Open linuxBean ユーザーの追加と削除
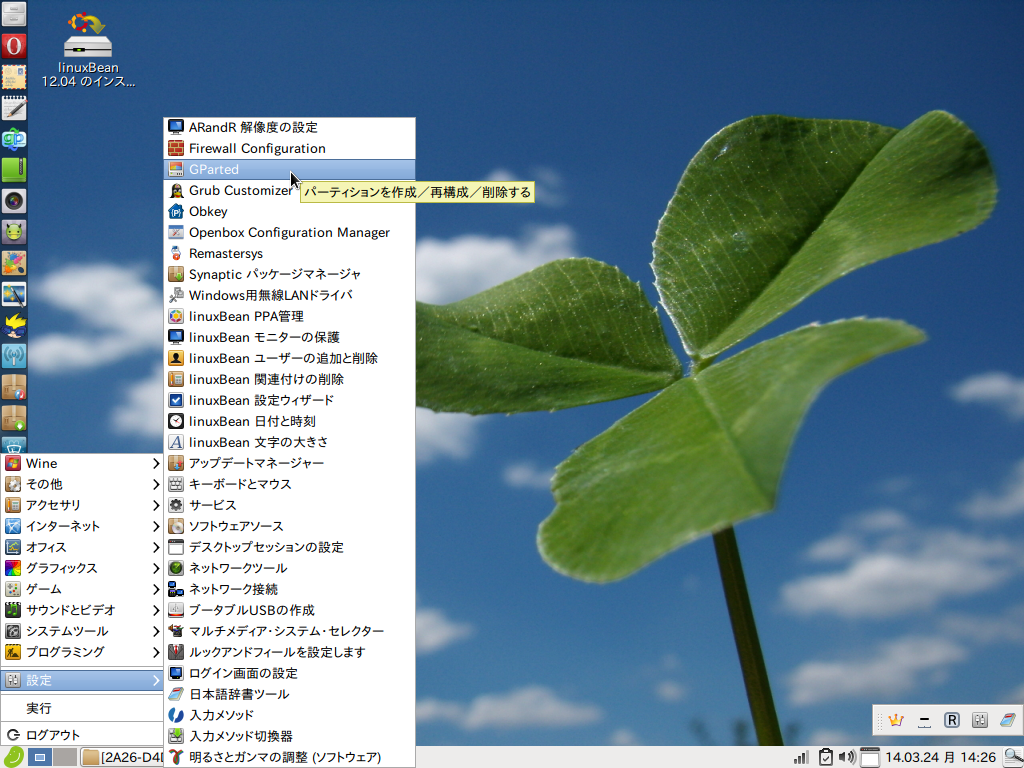Image resolution: width=1024 pixels, height=768 pixels. 289,358
